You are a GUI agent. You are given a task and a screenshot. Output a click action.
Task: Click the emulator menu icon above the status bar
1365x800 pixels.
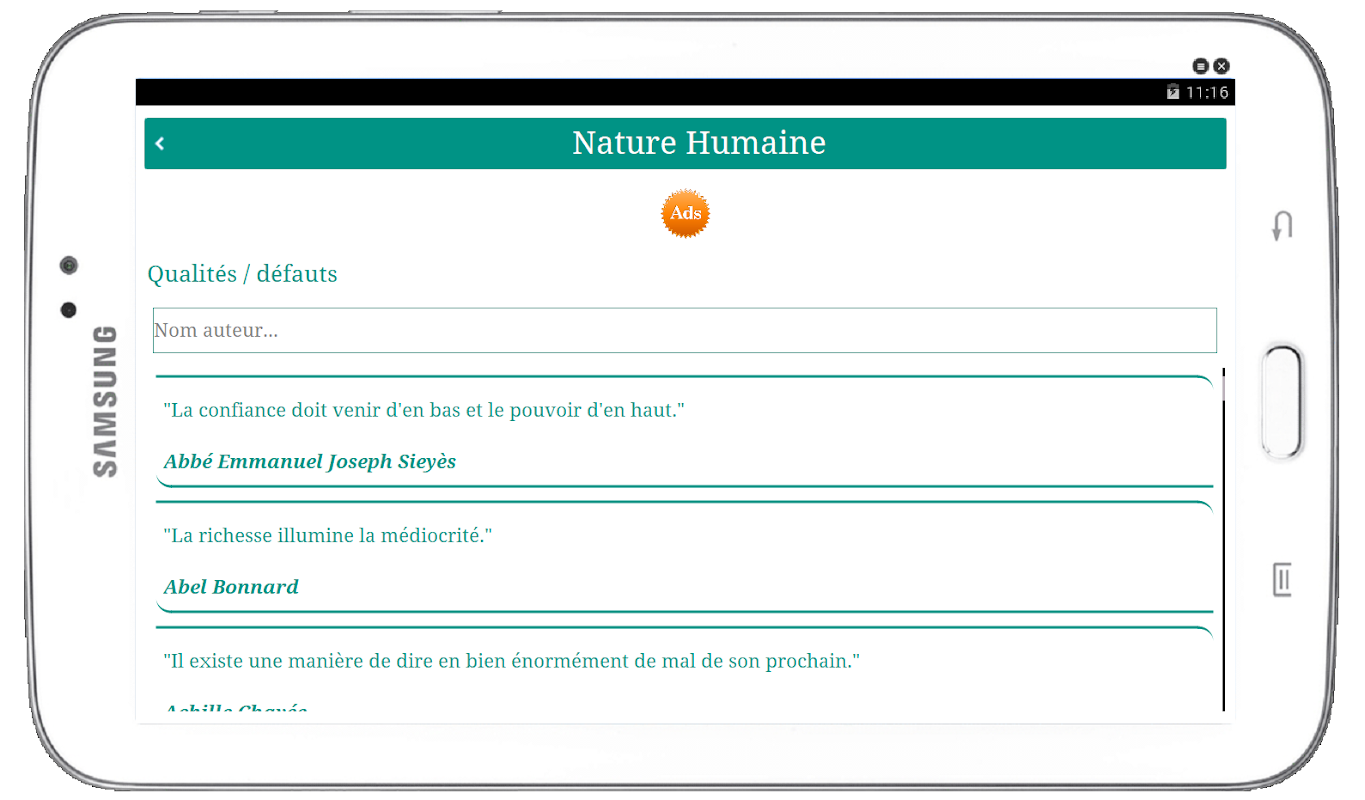click(1201, 66)
